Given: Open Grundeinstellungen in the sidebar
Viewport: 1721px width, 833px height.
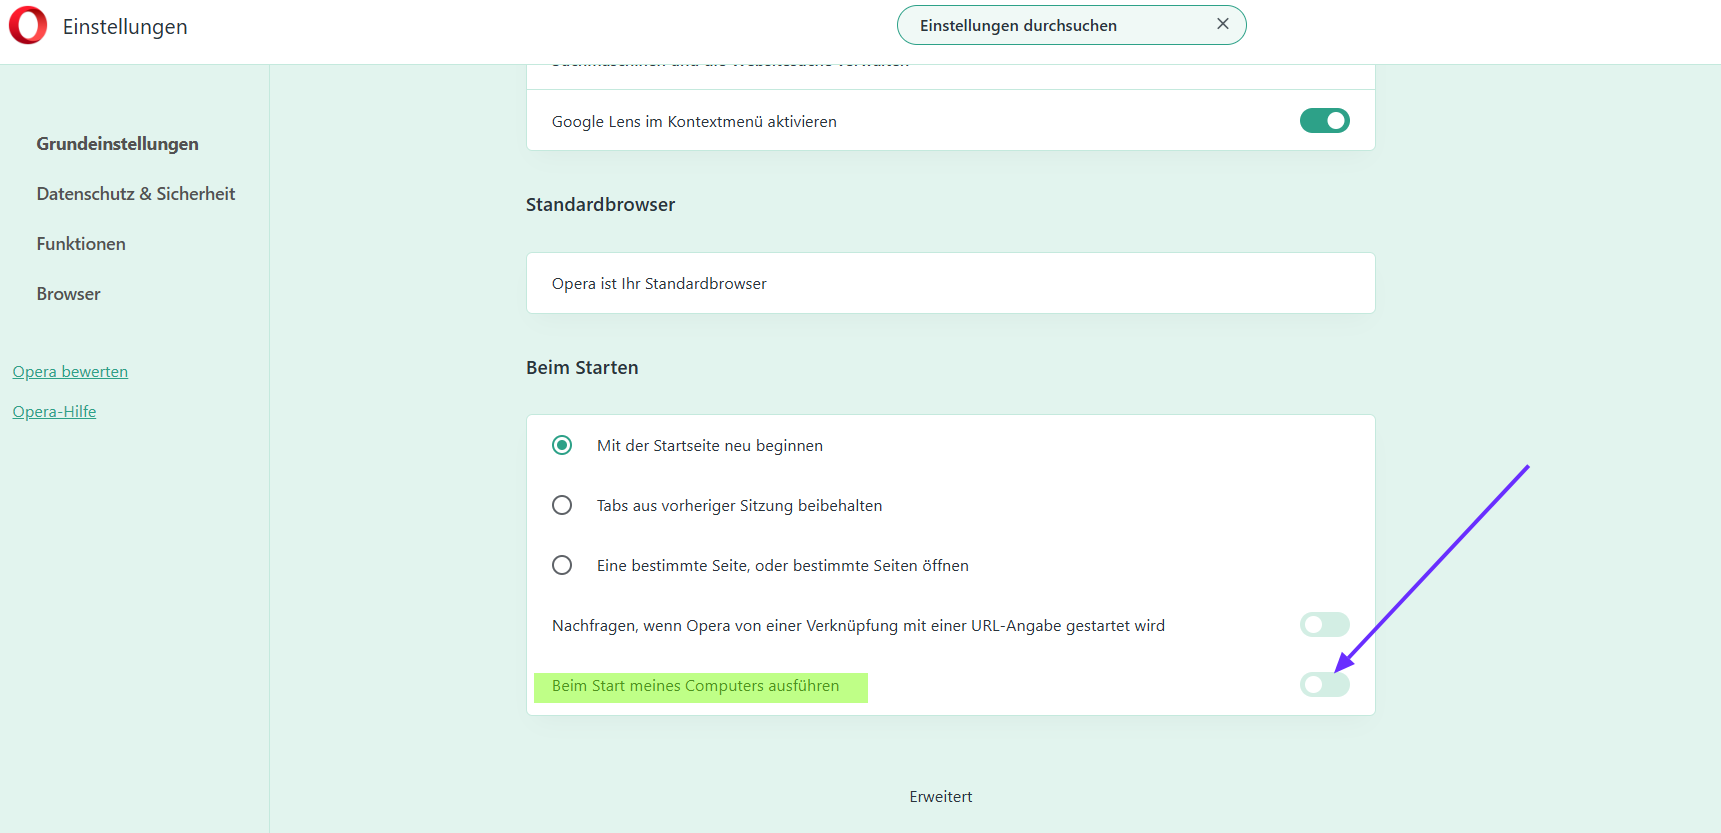Looking at the screenshot, I should point(117,144).
